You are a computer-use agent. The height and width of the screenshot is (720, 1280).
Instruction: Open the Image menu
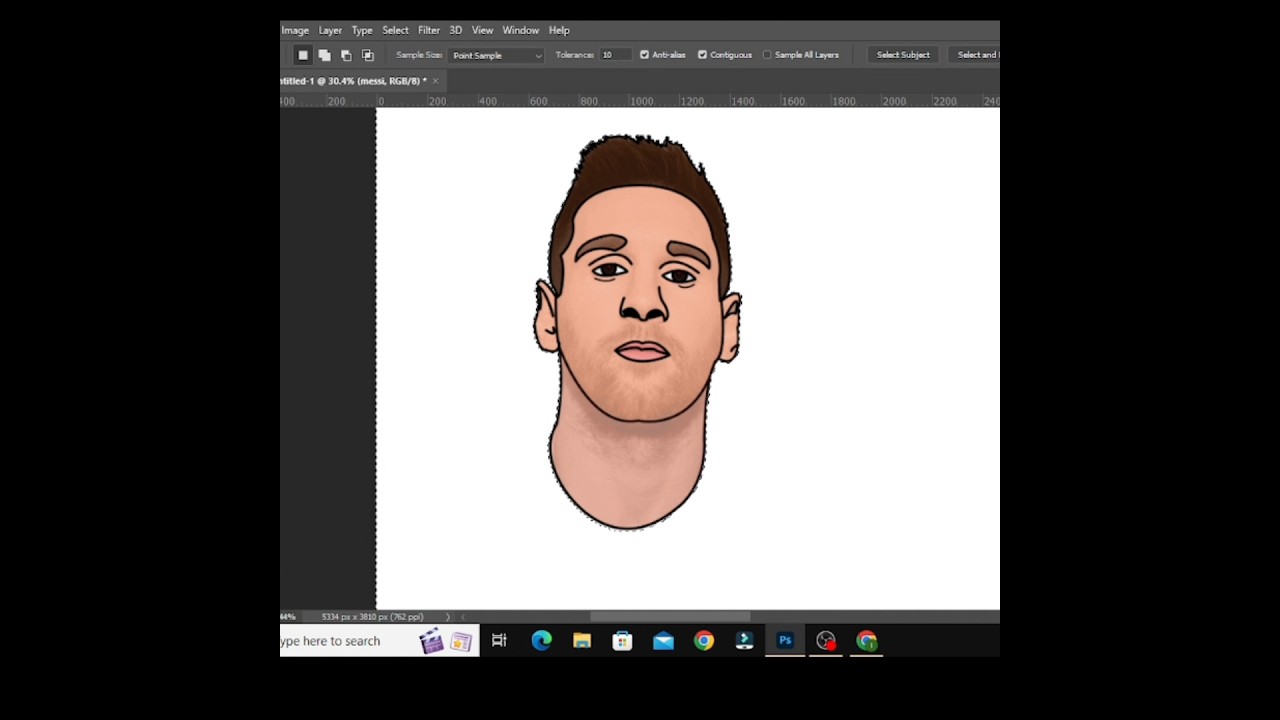click(295, 30)
